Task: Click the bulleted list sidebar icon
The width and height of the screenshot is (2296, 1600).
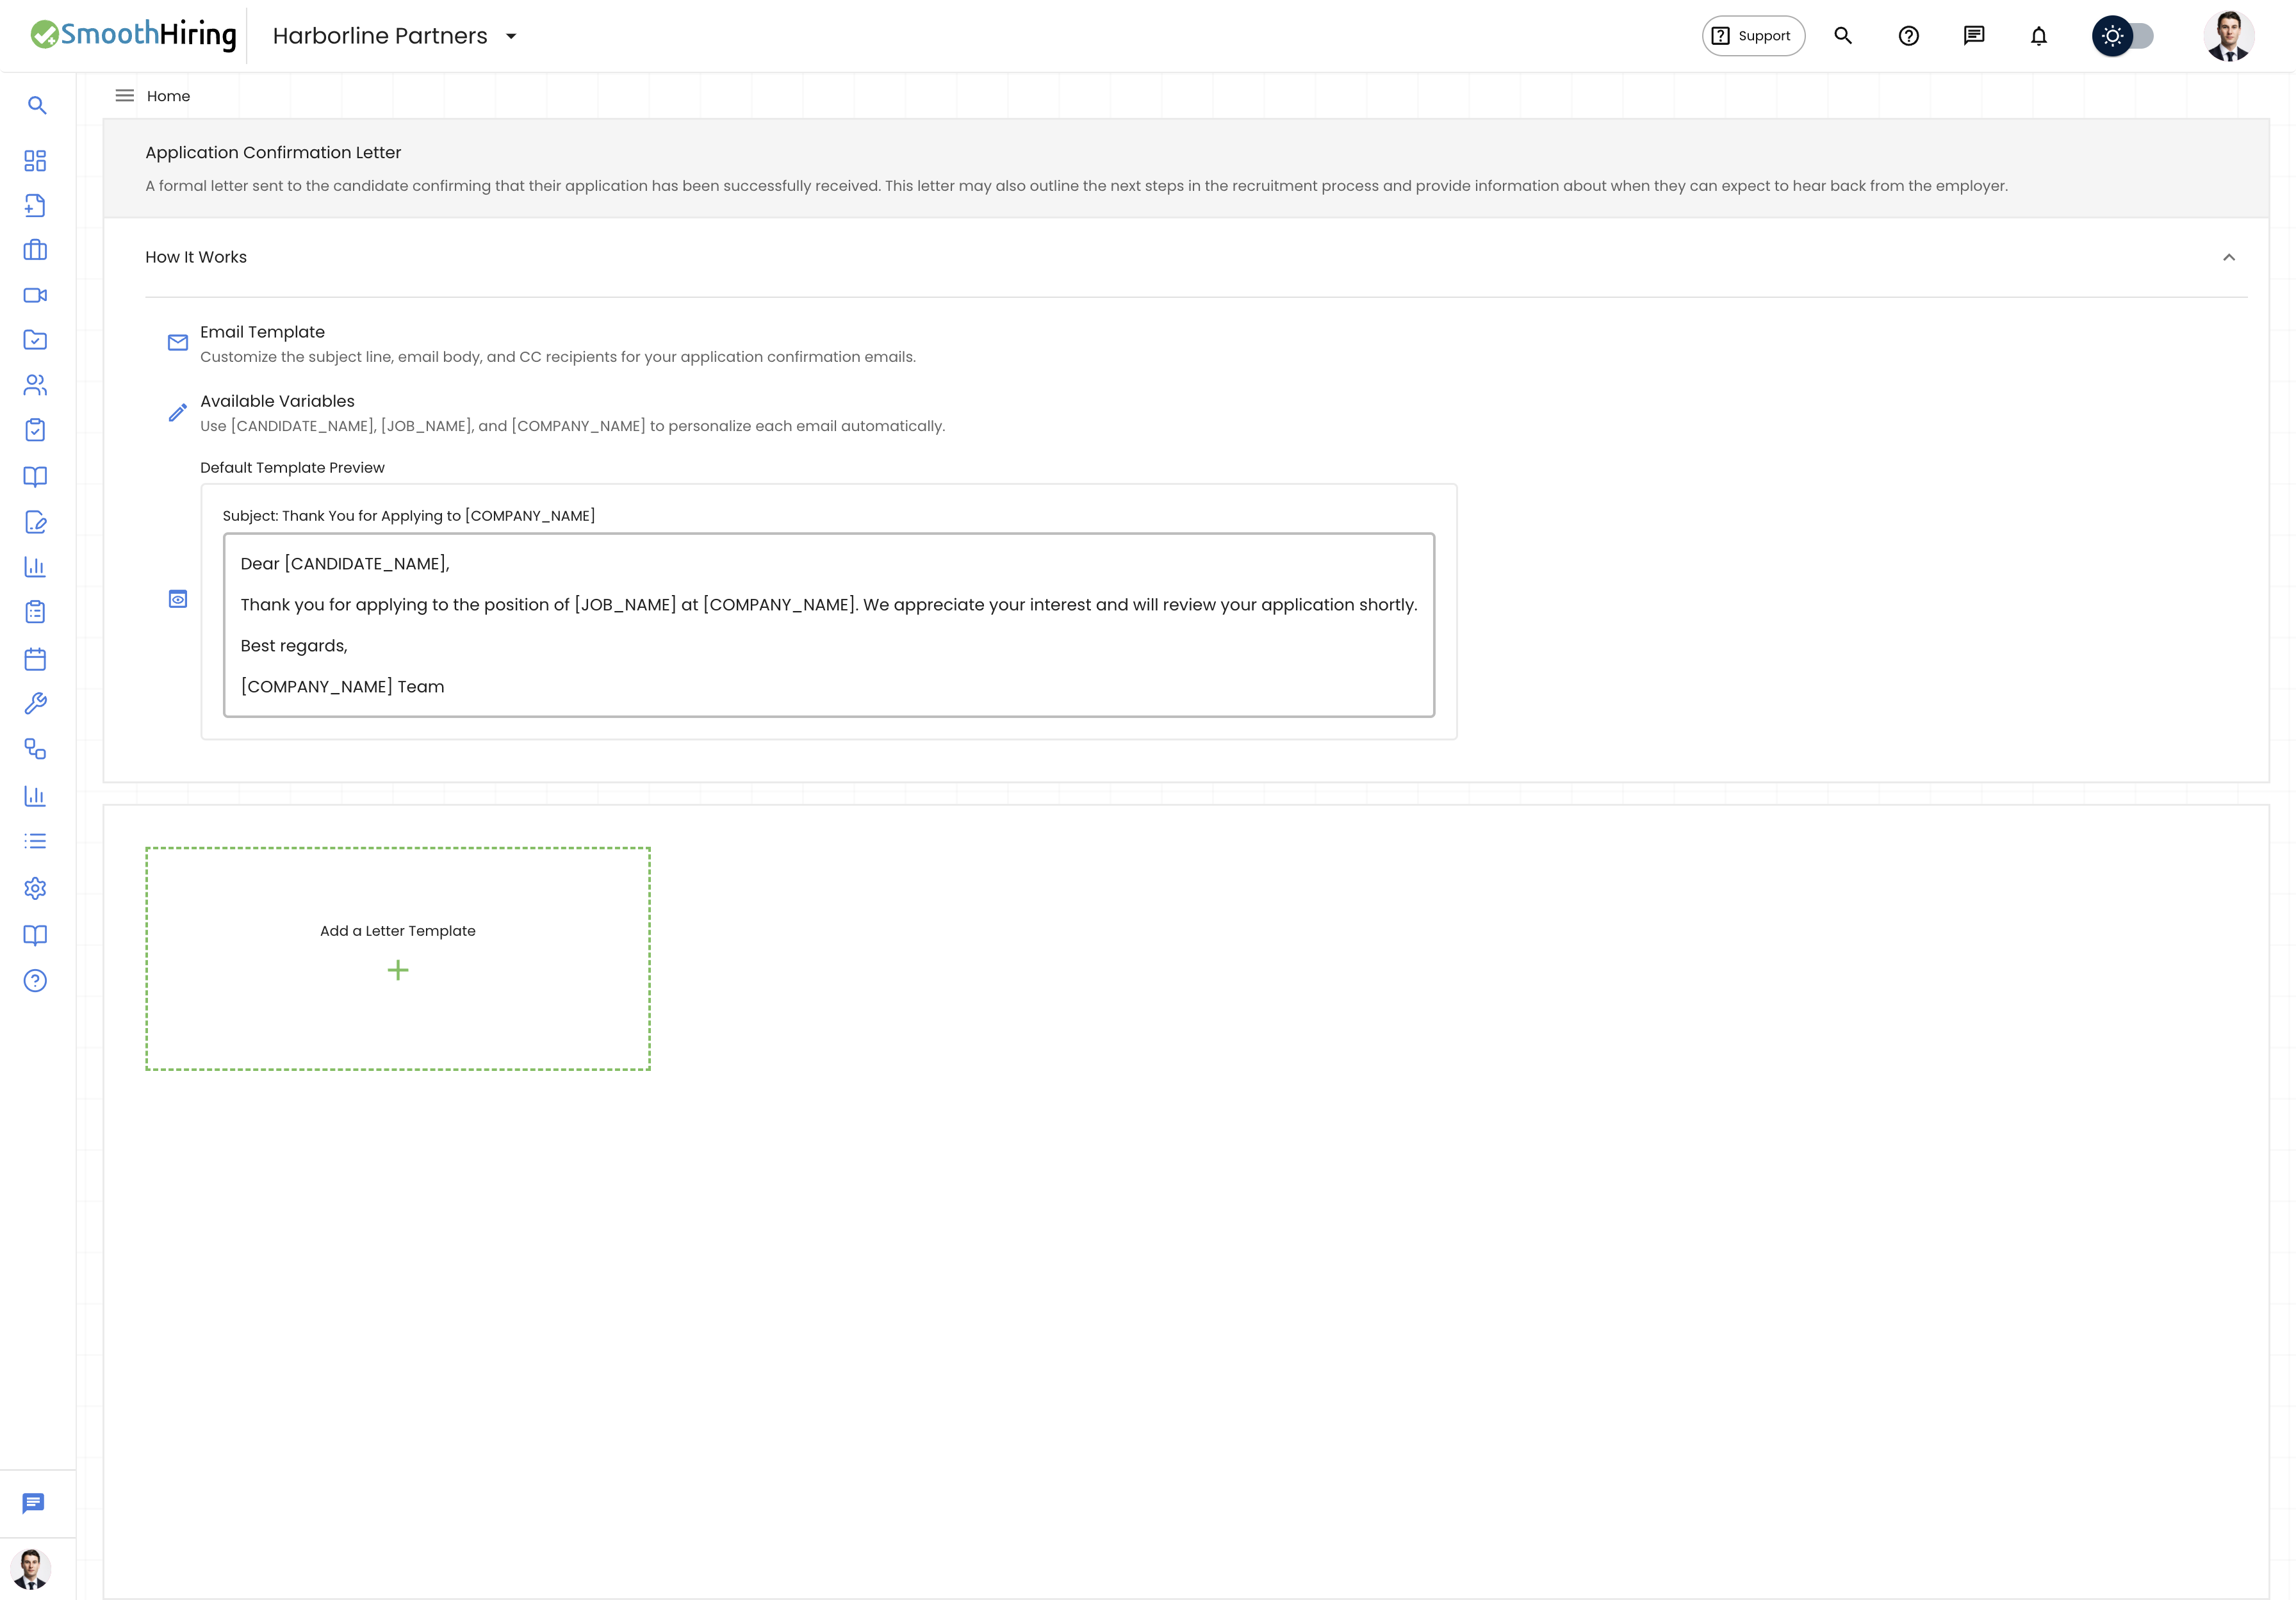Action: (x=35, y=841)
